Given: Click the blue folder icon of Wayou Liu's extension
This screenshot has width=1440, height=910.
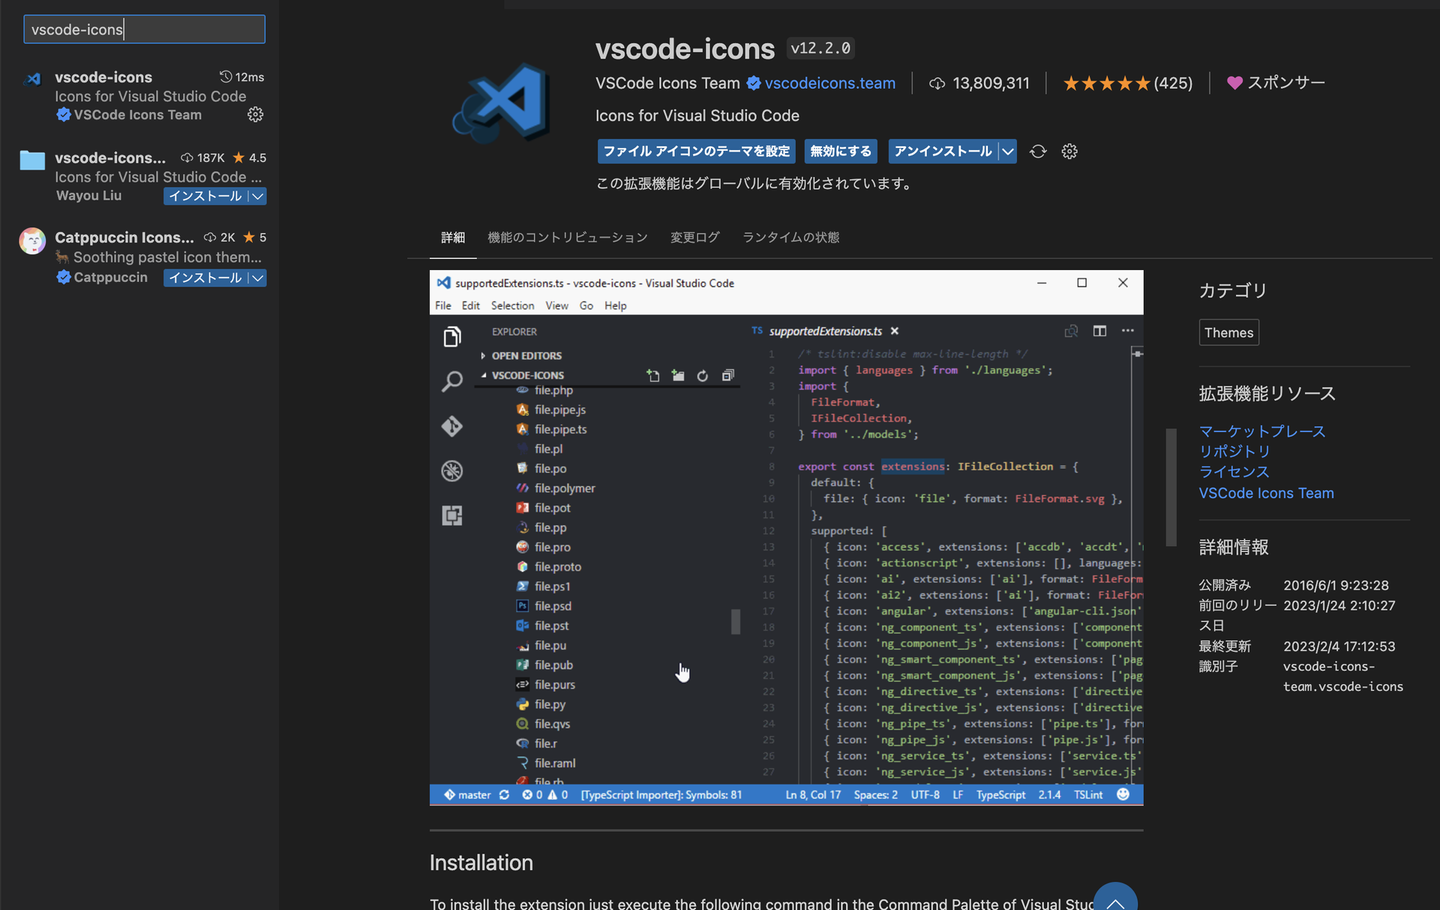Looking at the screenshot, I should coord(33,160).
